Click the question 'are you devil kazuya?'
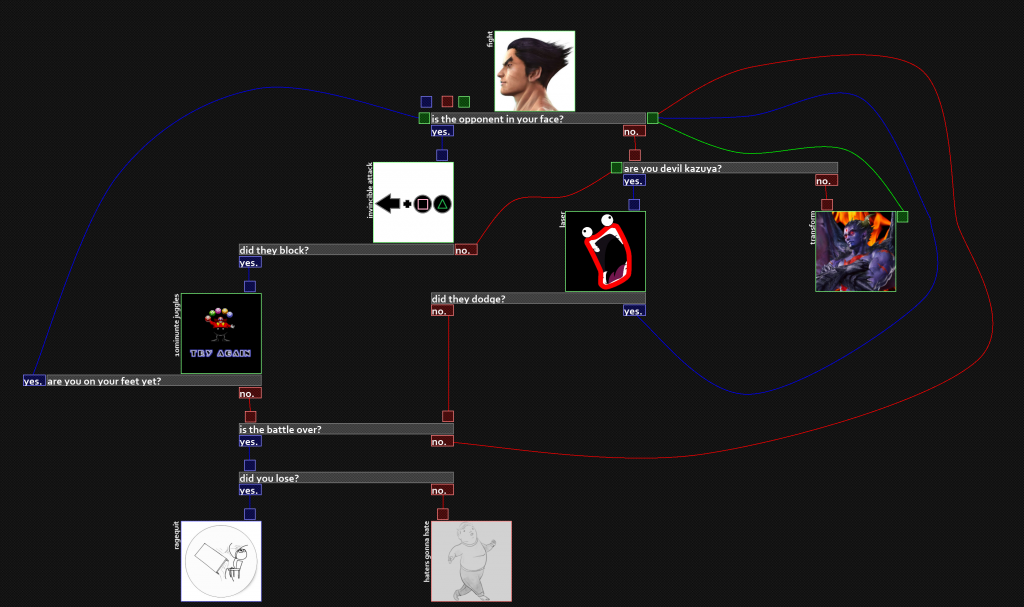1024x607 pixels. [730, 168]
